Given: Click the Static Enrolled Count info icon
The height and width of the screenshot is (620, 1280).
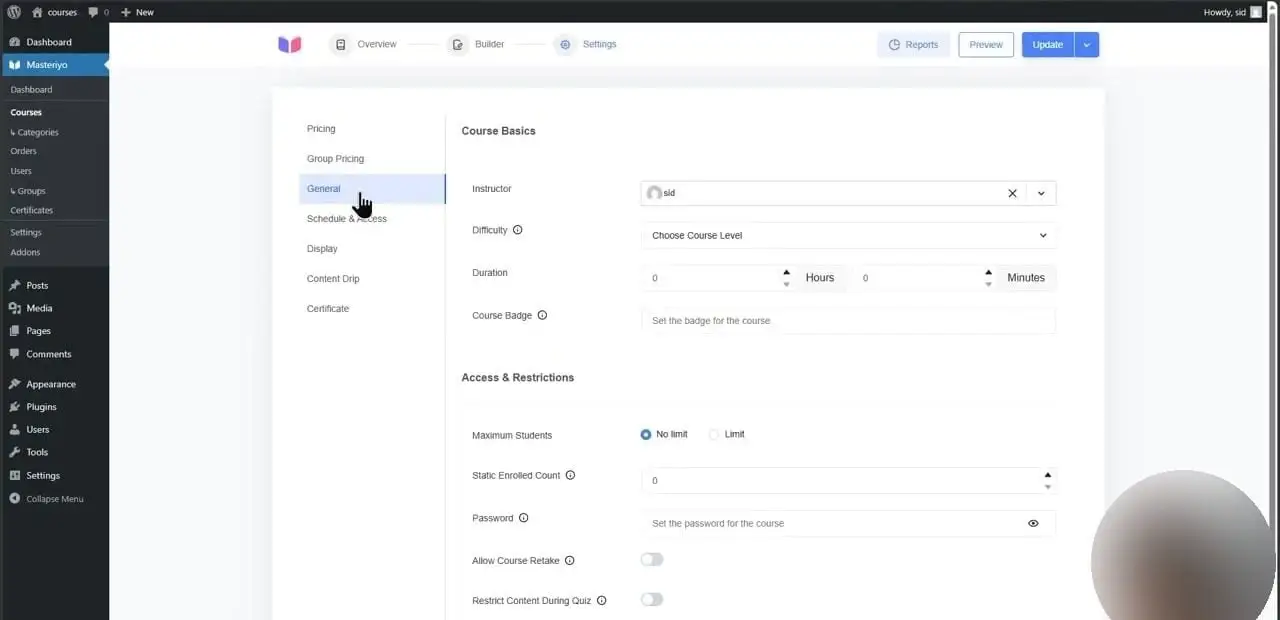Looking at the screenshot, I should 570,475.
